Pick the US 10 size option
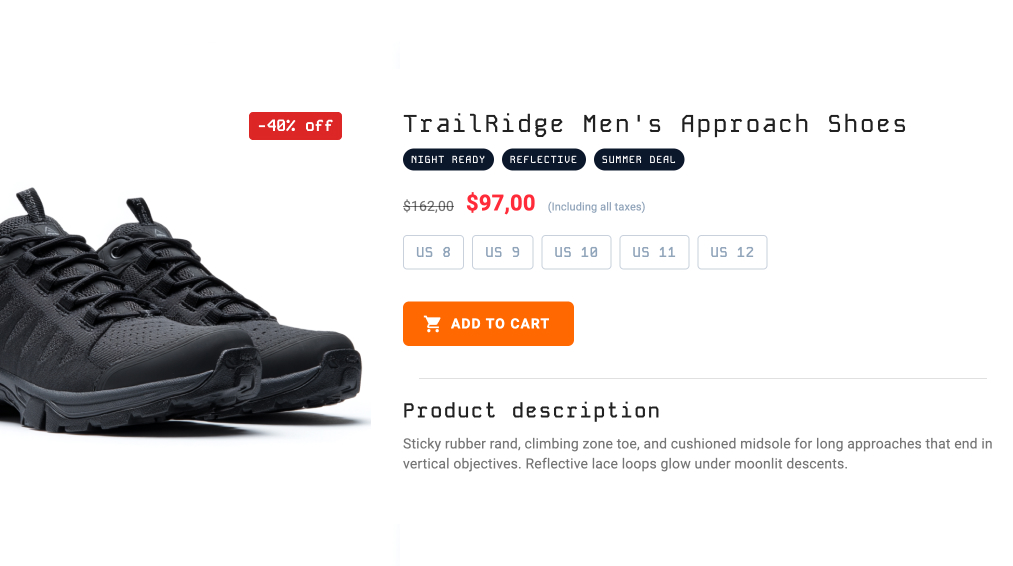 click(x=576, y=252)
